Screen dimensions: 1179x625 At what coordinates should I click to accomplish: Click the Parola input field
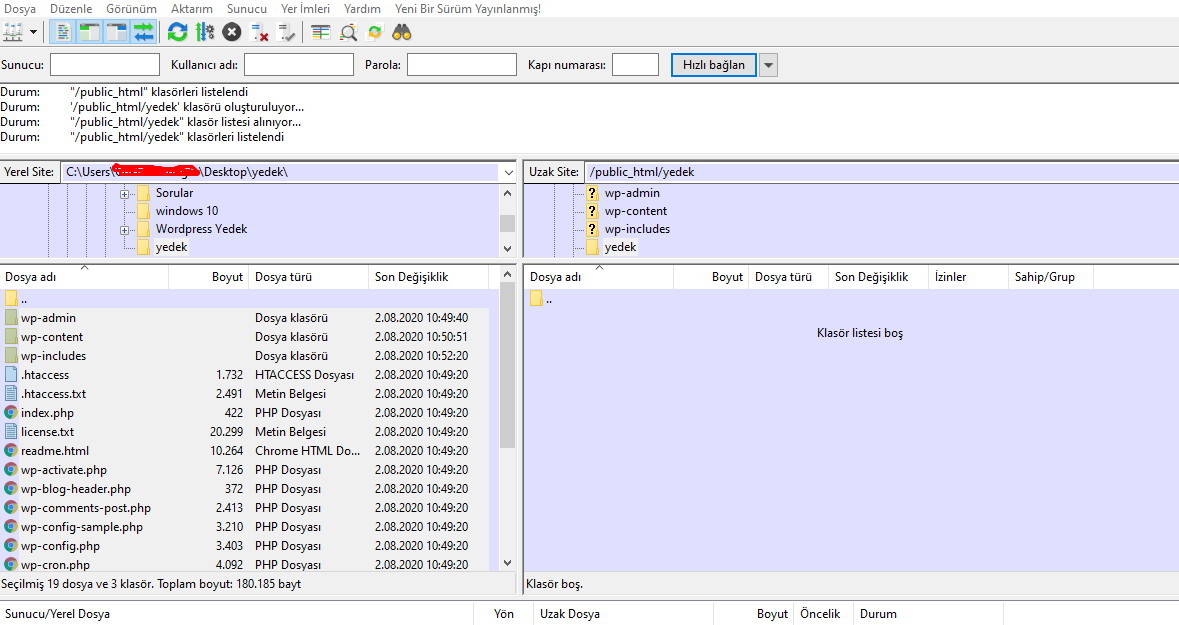coord(462,65)
